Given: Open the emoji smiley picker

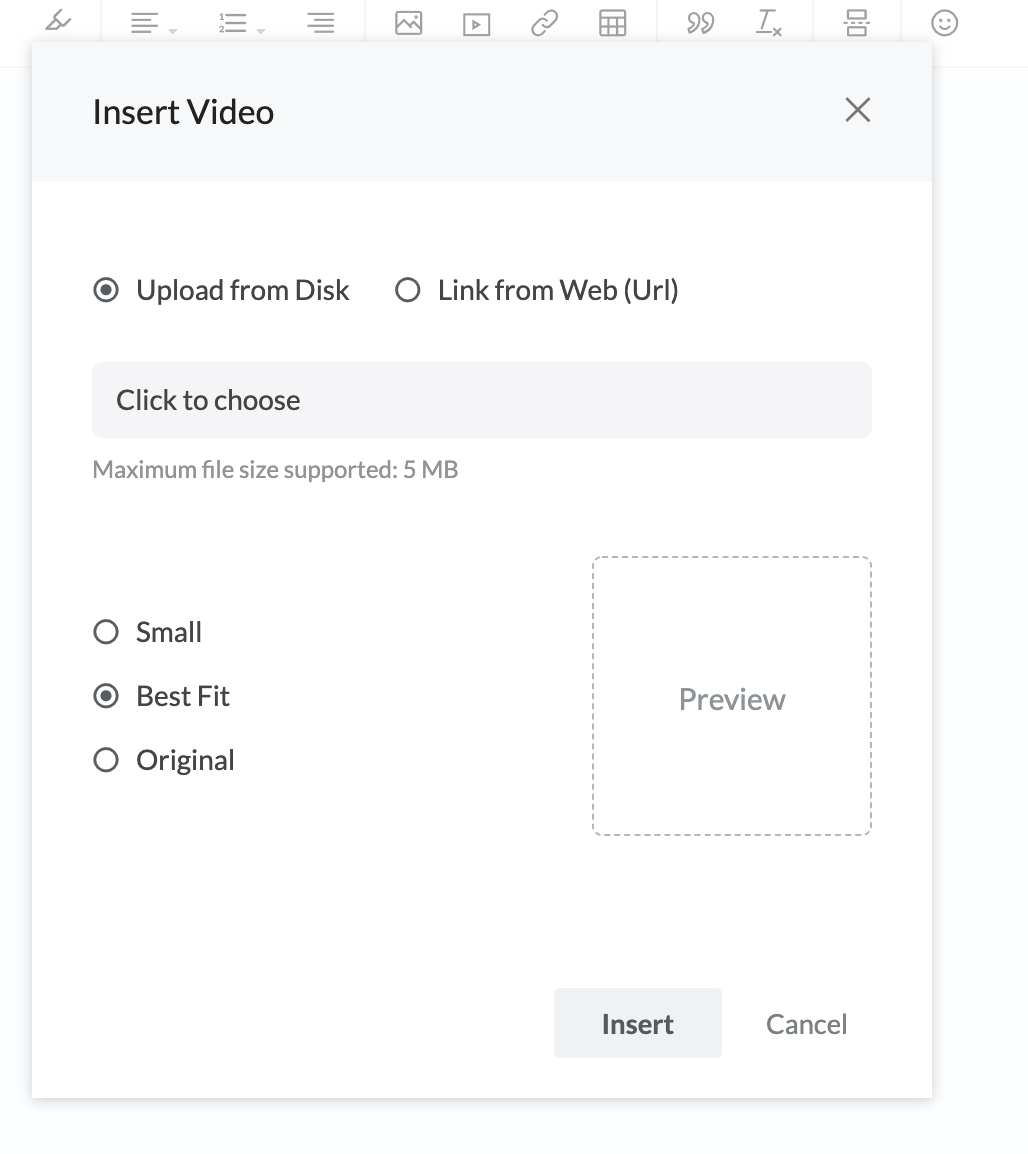Looking at the screenshot, I should click(944, 23).
